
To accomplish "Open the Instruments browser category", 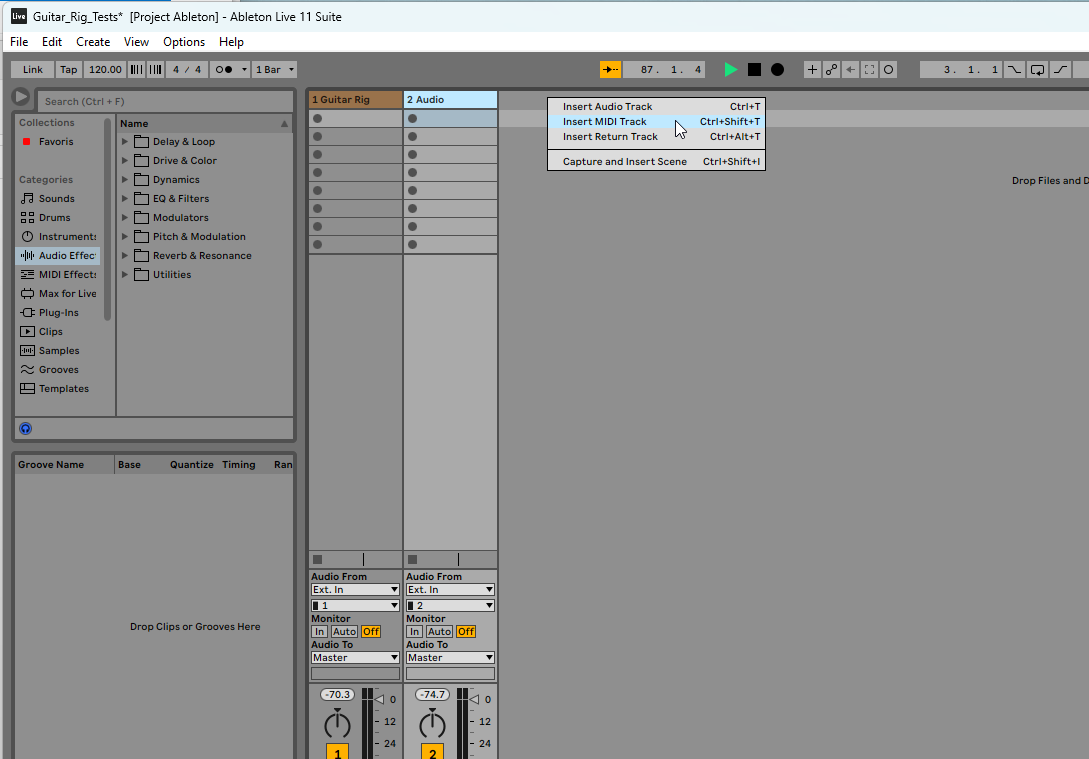I will [58, 237].
